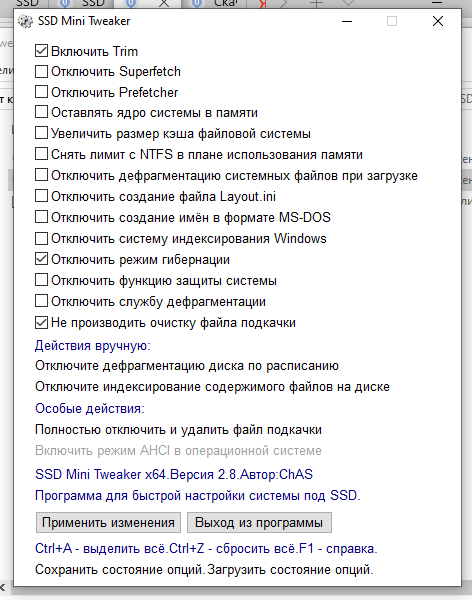Check Отключить систему индексирования Windows
Image resolution: width=472 pixels, height=600 pixels.
tap(41, 238)
